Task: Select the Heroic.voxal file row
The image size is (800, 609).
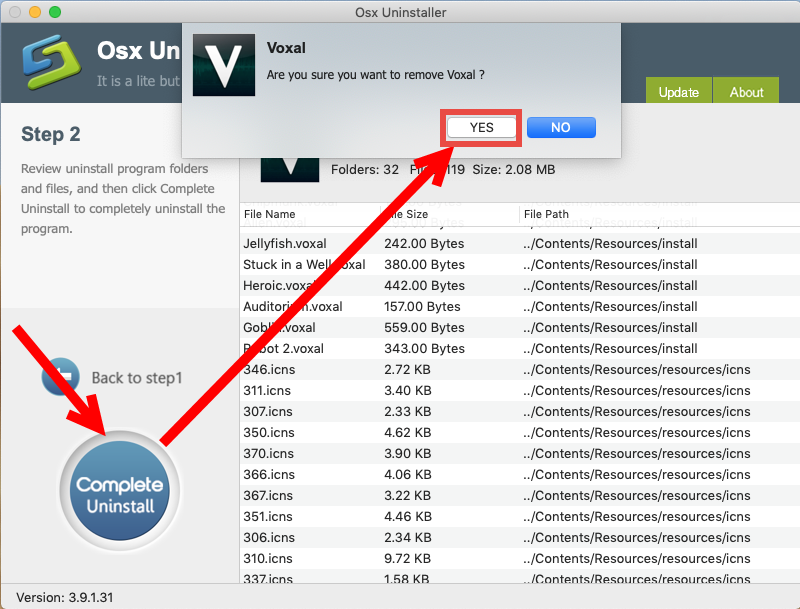Action: [400, 285]
